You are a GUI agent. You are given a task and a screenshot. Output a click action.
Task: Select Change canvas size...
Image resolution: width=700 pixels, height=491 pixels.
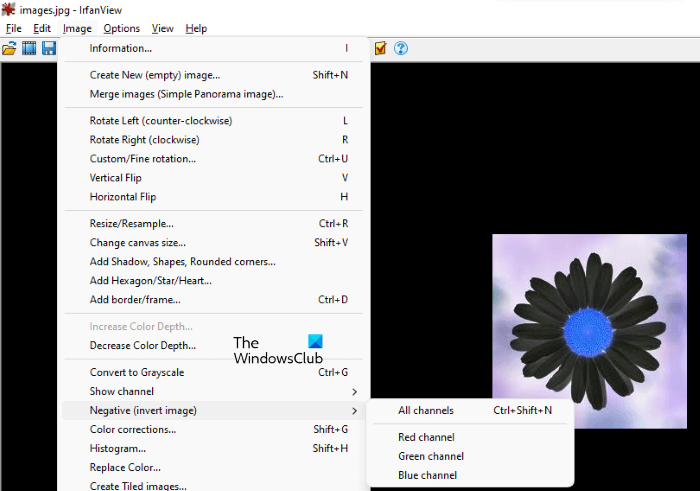213,243
